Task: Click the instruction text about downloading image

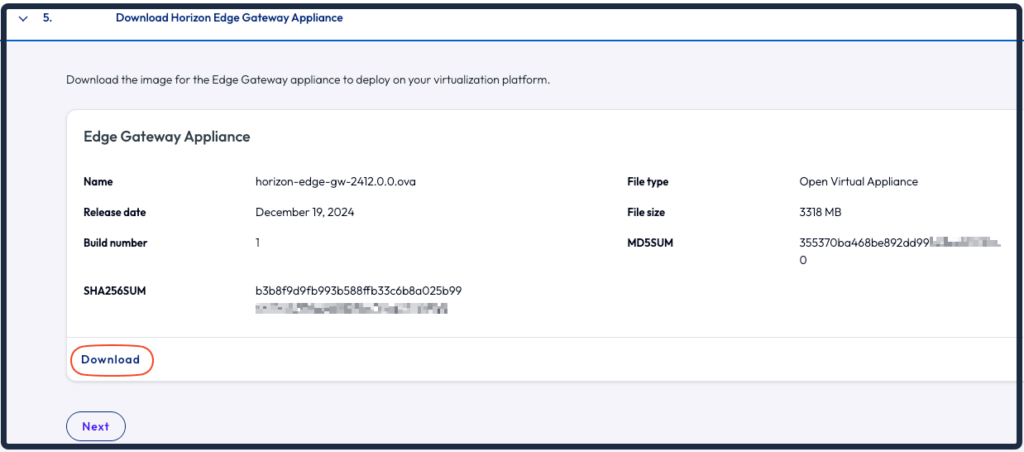Action: (308, 82)
